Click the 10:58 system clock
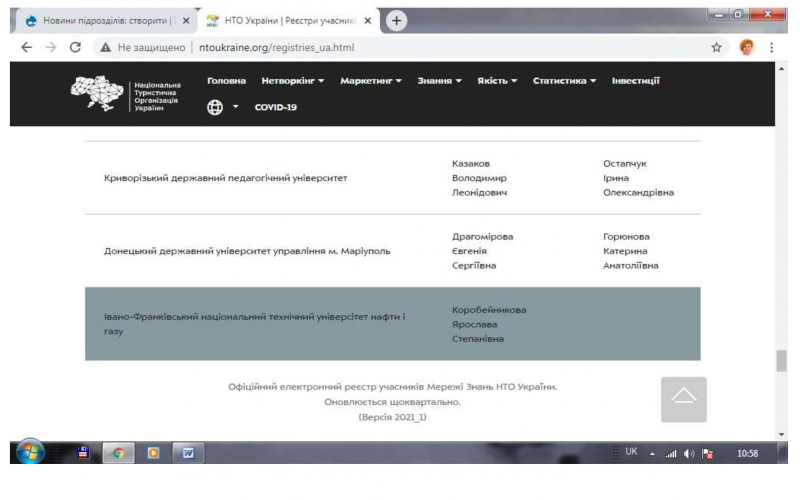The image size is (800, 500). (x=747, y=453)
